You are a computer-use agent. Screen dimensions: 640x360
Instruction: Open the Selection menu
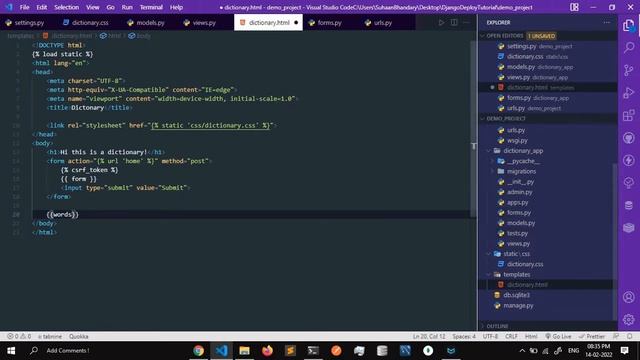coord(67,7)
